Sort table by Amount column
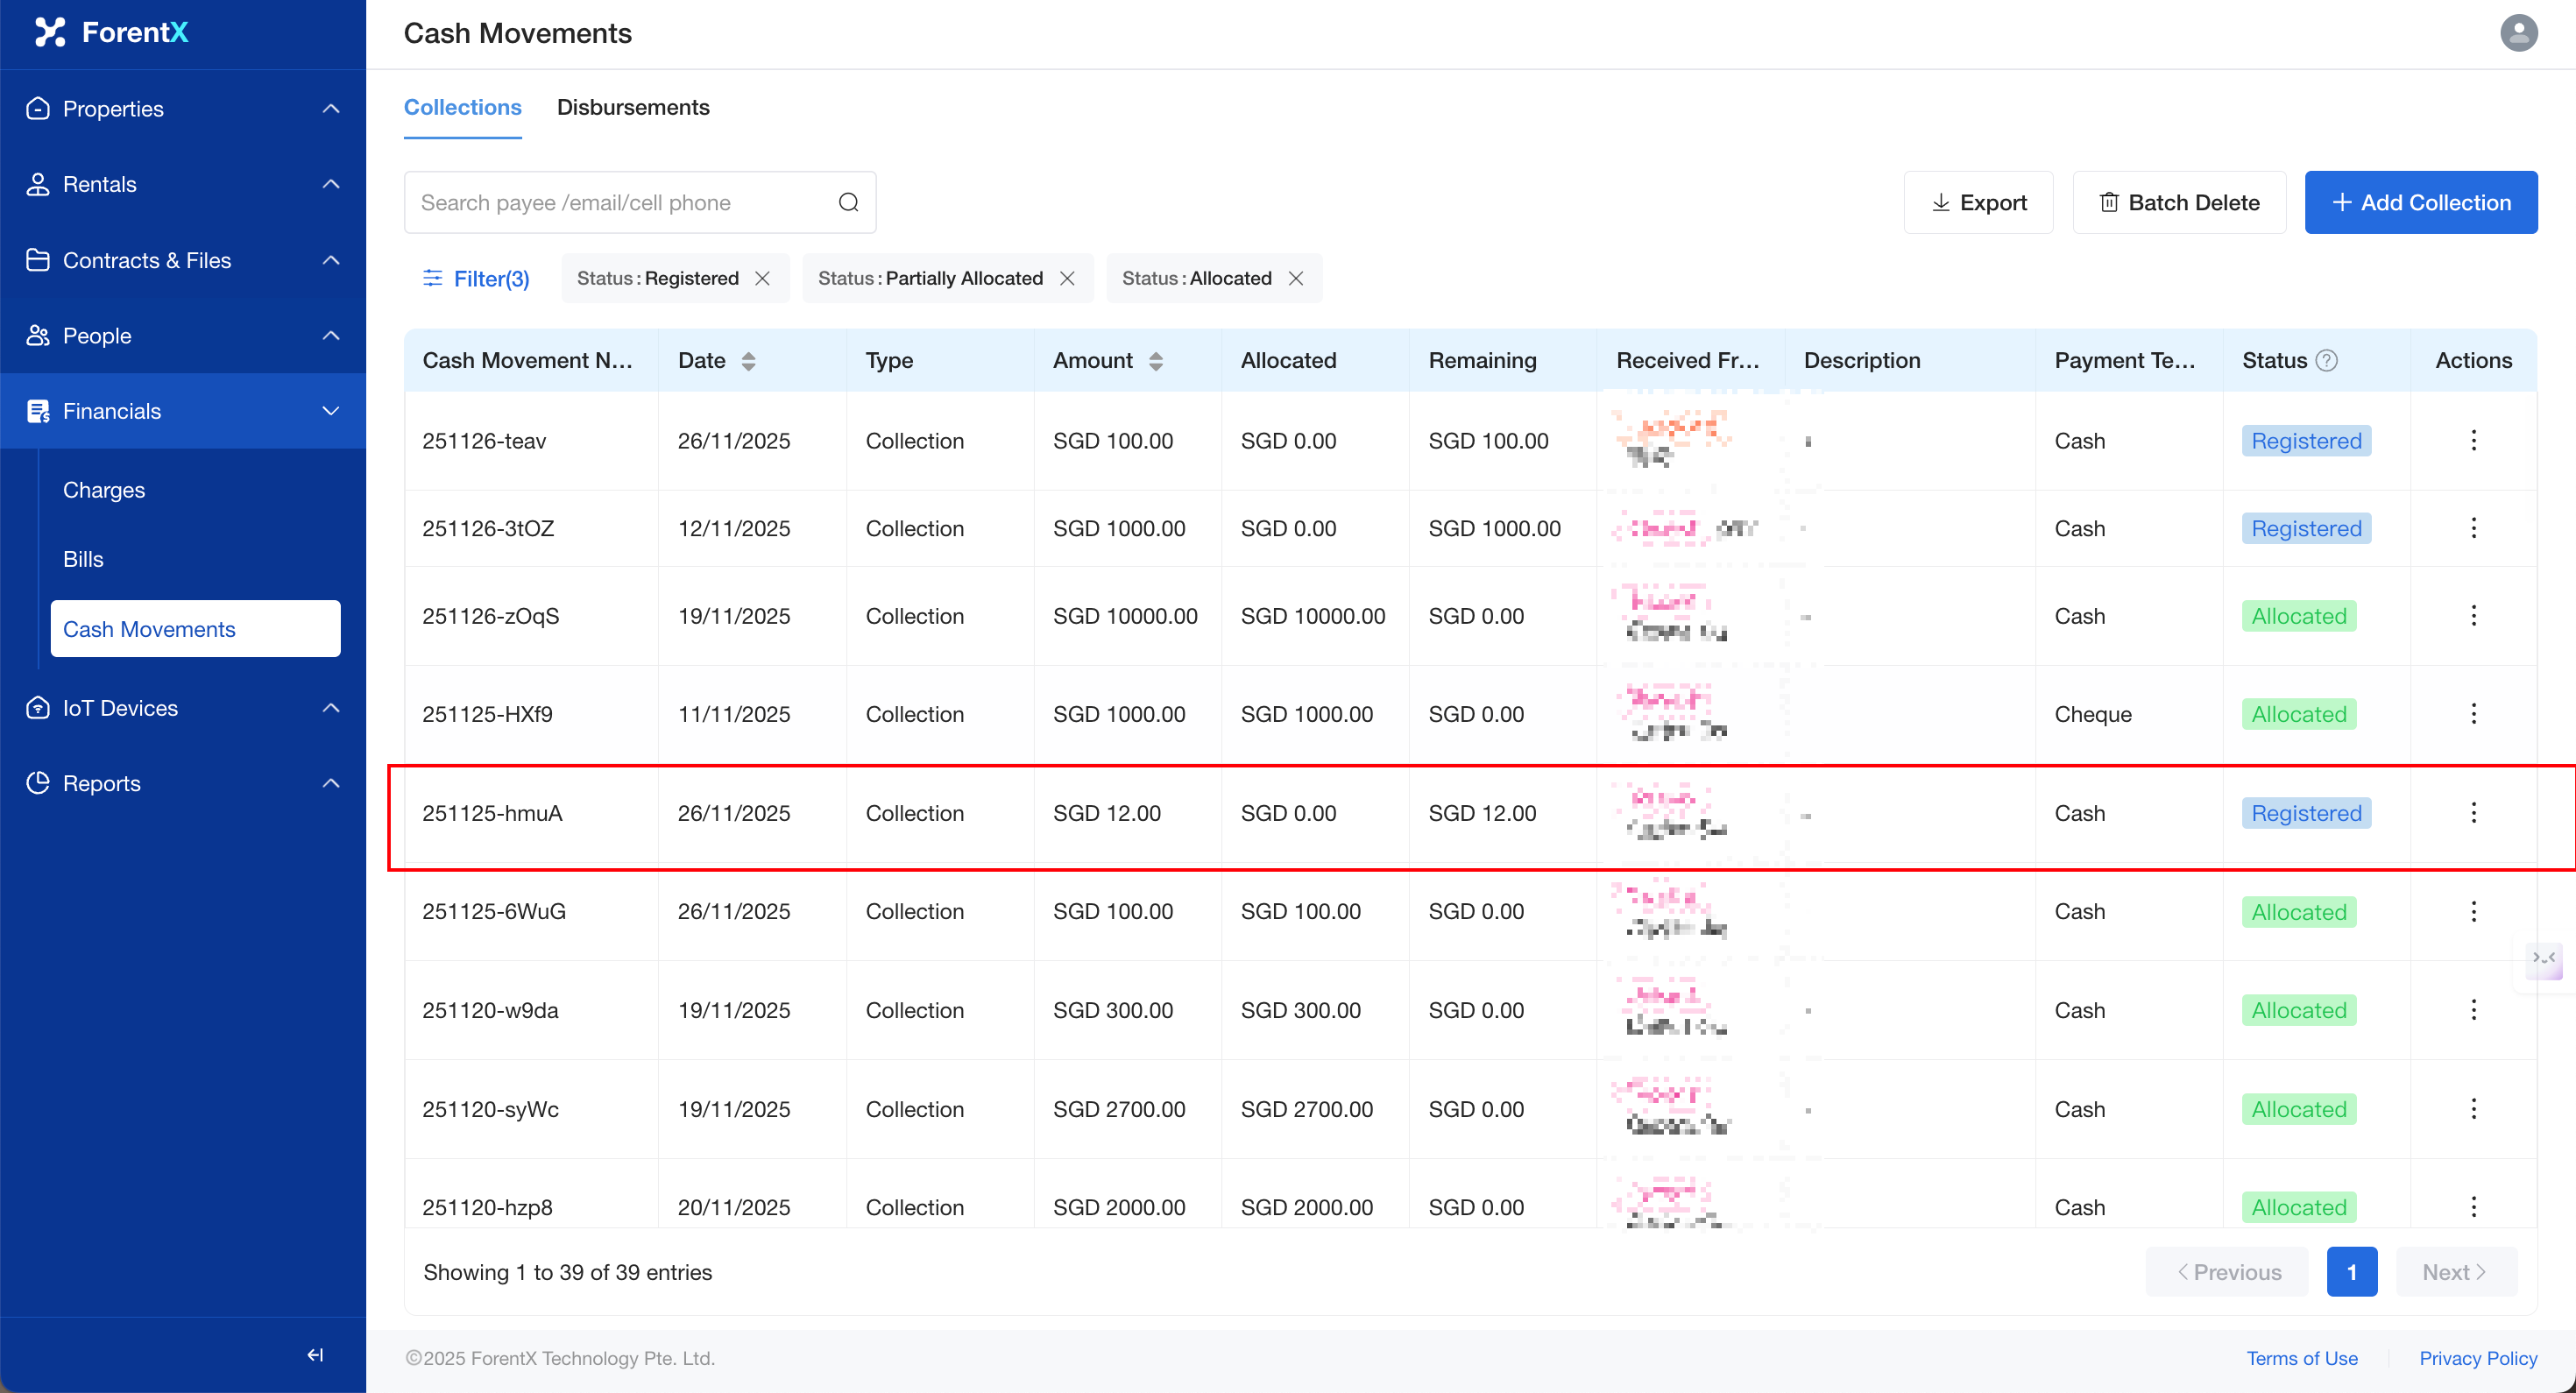Screen dimensions: 2576x1393 1155,361
